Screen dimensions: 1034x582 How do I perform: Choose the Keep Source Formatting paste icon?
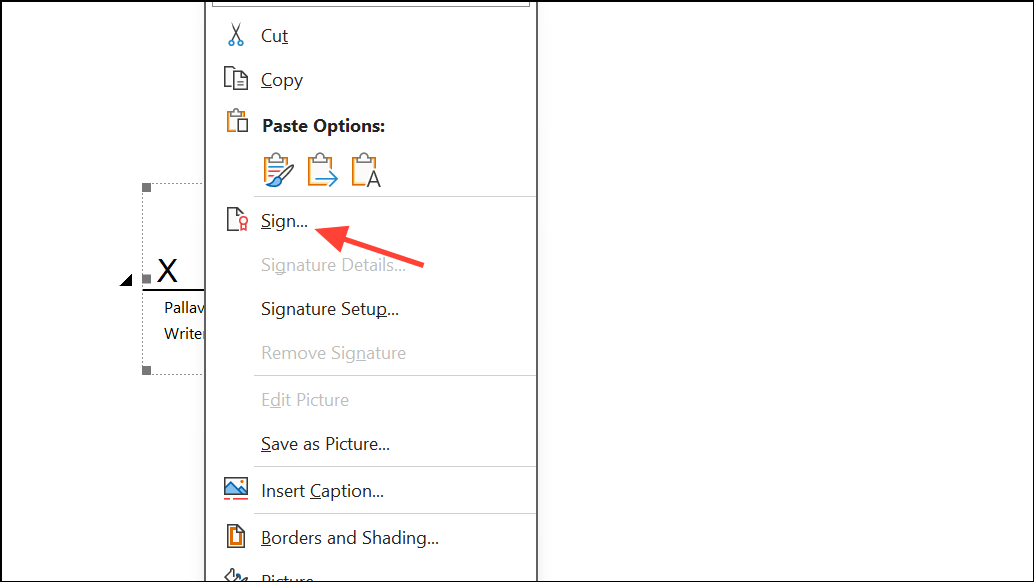point(277,169)
